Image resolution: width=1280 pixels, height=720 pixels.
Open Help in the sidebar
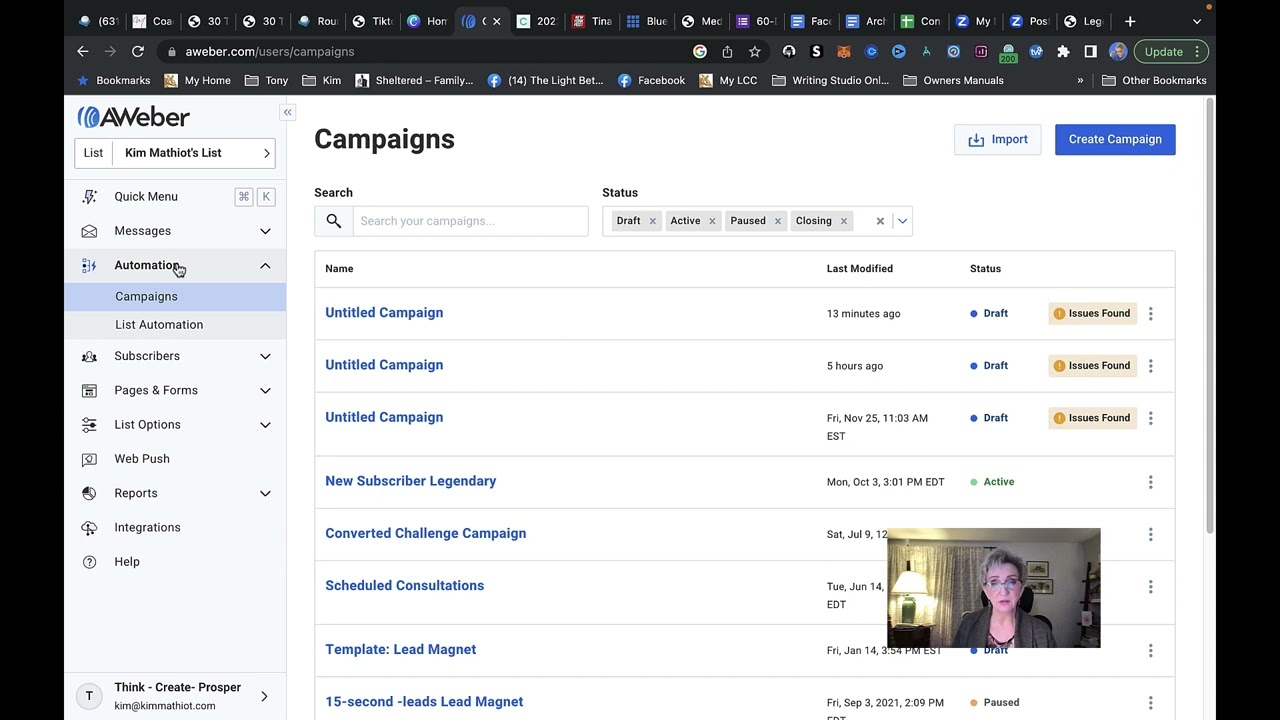click(127, 562)
